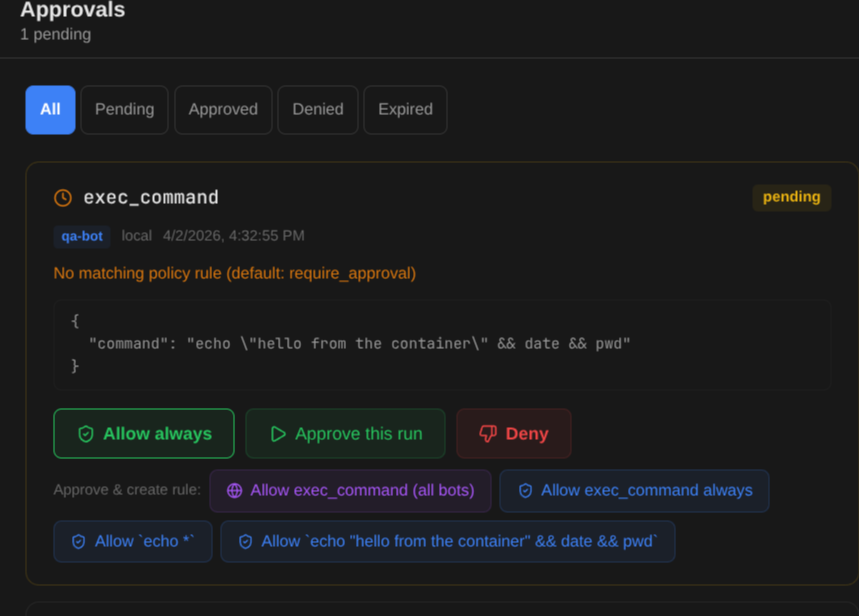The image size is (859, 616).
Task: Switch to the Approved filter tab
Action: tap(223, 109)
